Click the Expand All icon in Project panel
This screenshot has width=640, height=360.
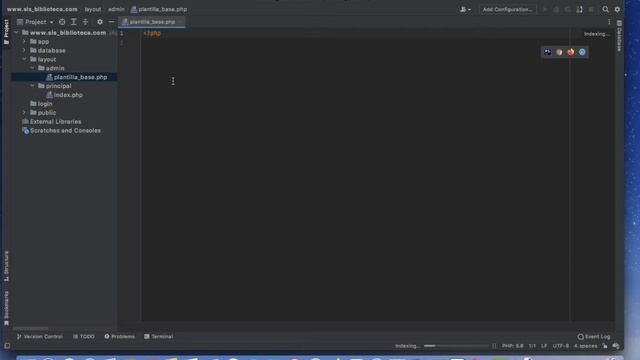point(73,22)
